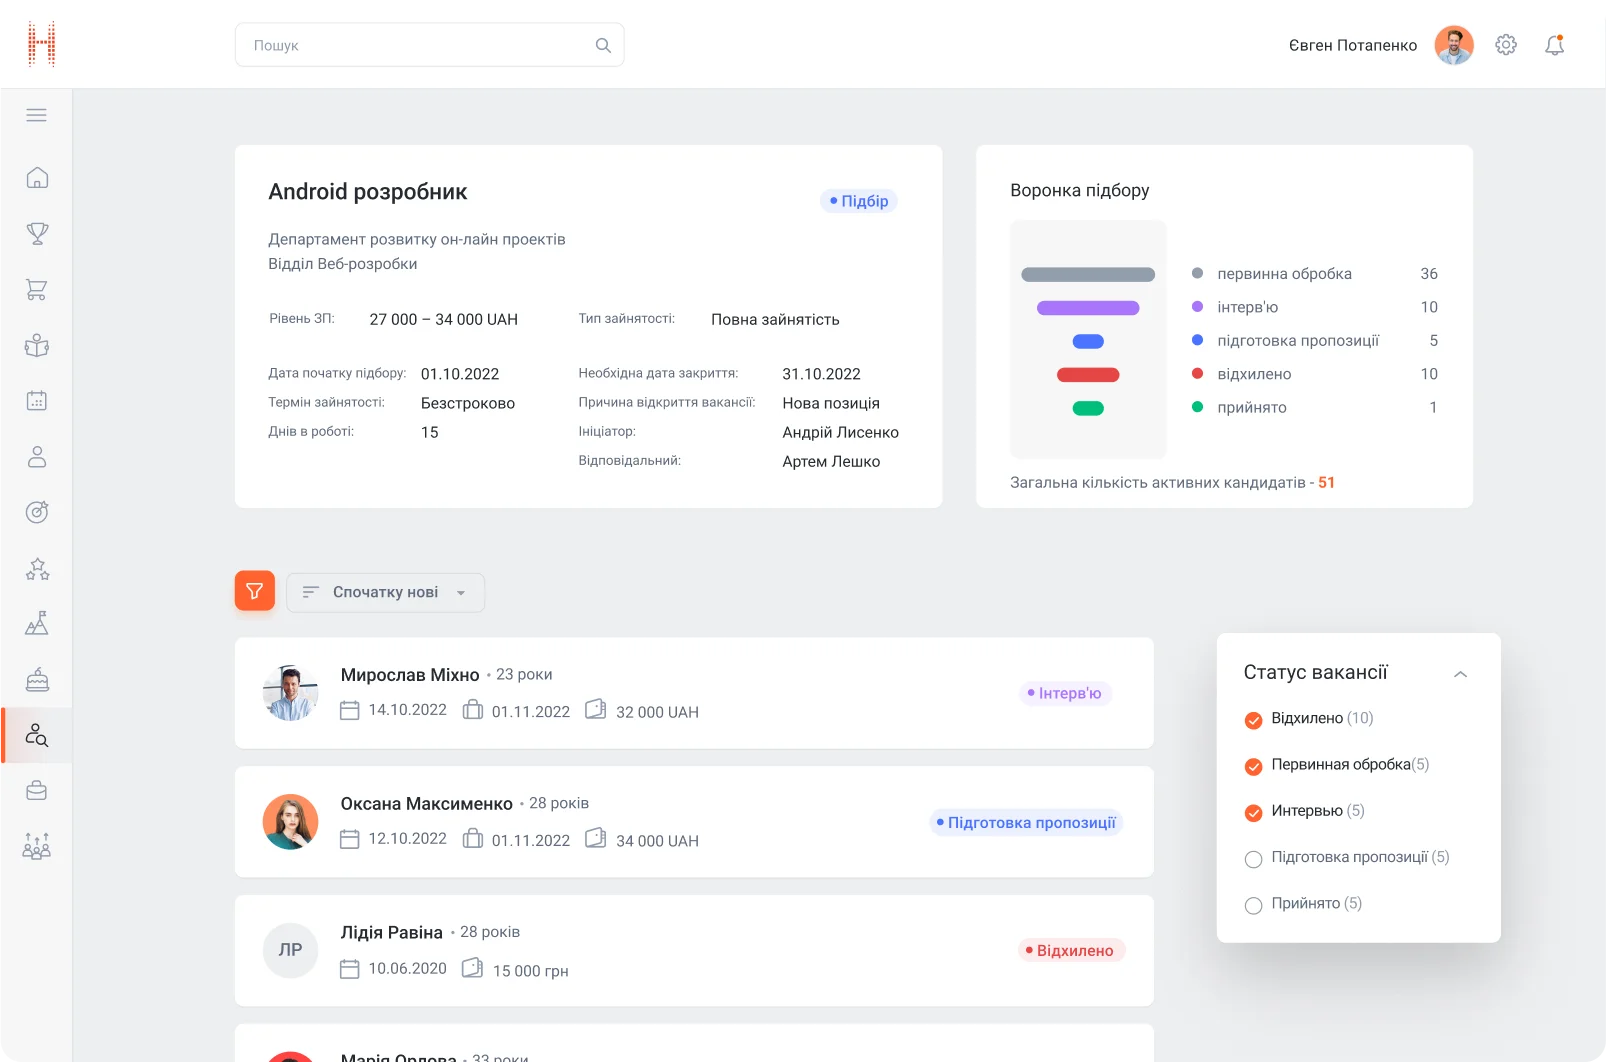The image size is (1606, 1062).
Task: Collapse the Статус вакансії panel
Action: click(x=1460, y=674)
